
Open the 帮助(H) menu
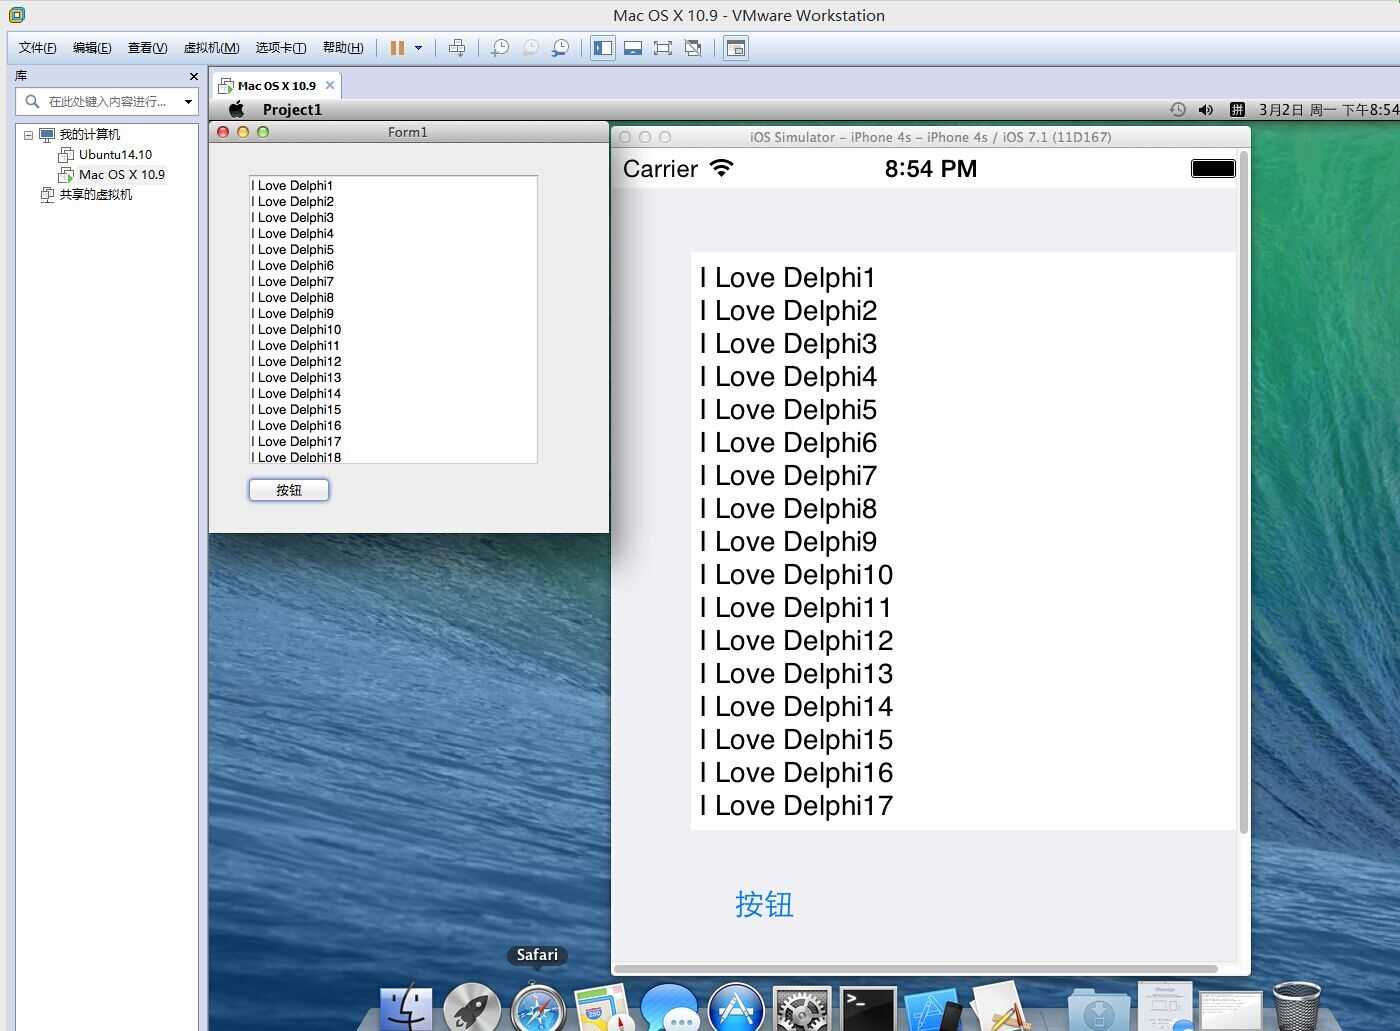tap(343, 48)
